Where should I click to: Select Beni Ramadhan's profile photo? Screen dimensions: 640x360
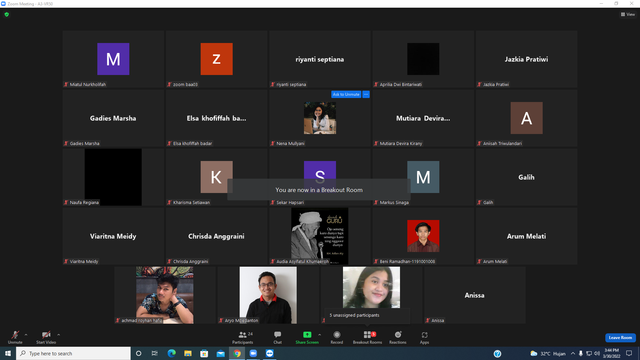coord(423,236)
